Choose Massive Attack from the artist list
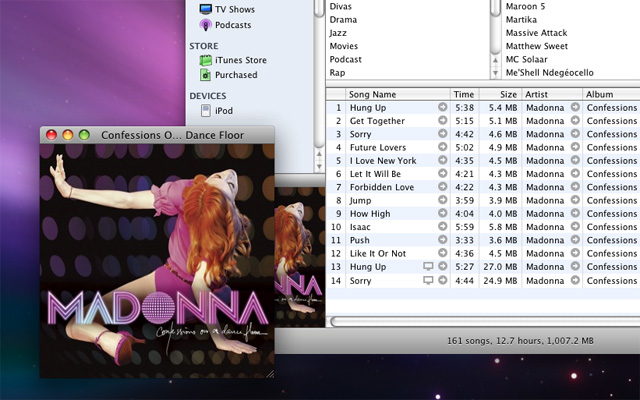This screenshot has height=400, width=640. tap(536, 33)
